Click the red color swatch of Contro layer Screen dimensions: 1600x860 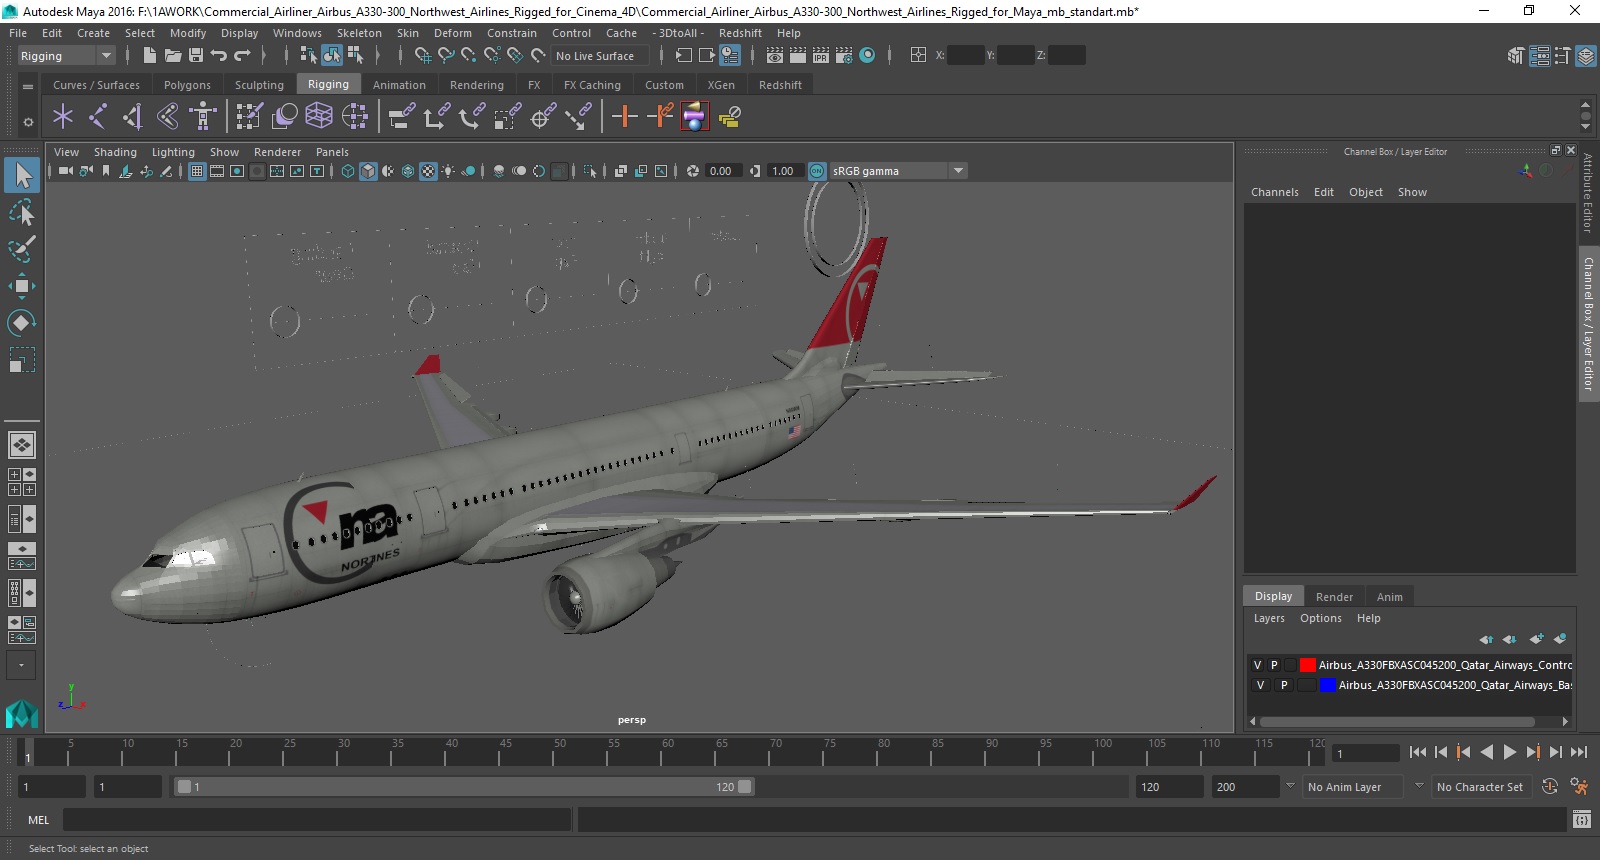(x=1307, y=665)
